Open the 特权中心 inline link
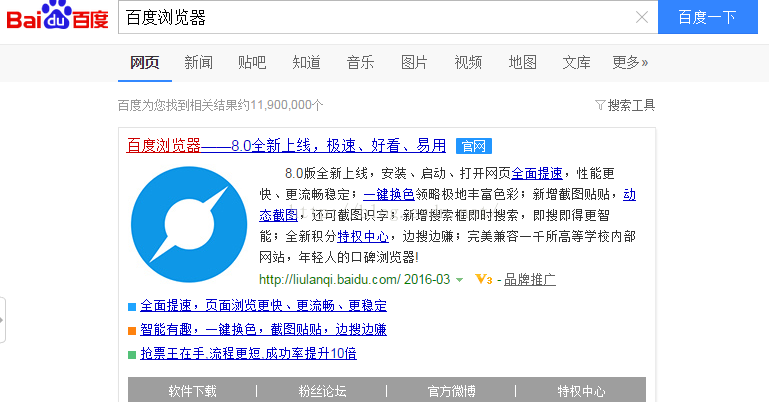This screenshot has height=402, width=769. tap(363, 237)
